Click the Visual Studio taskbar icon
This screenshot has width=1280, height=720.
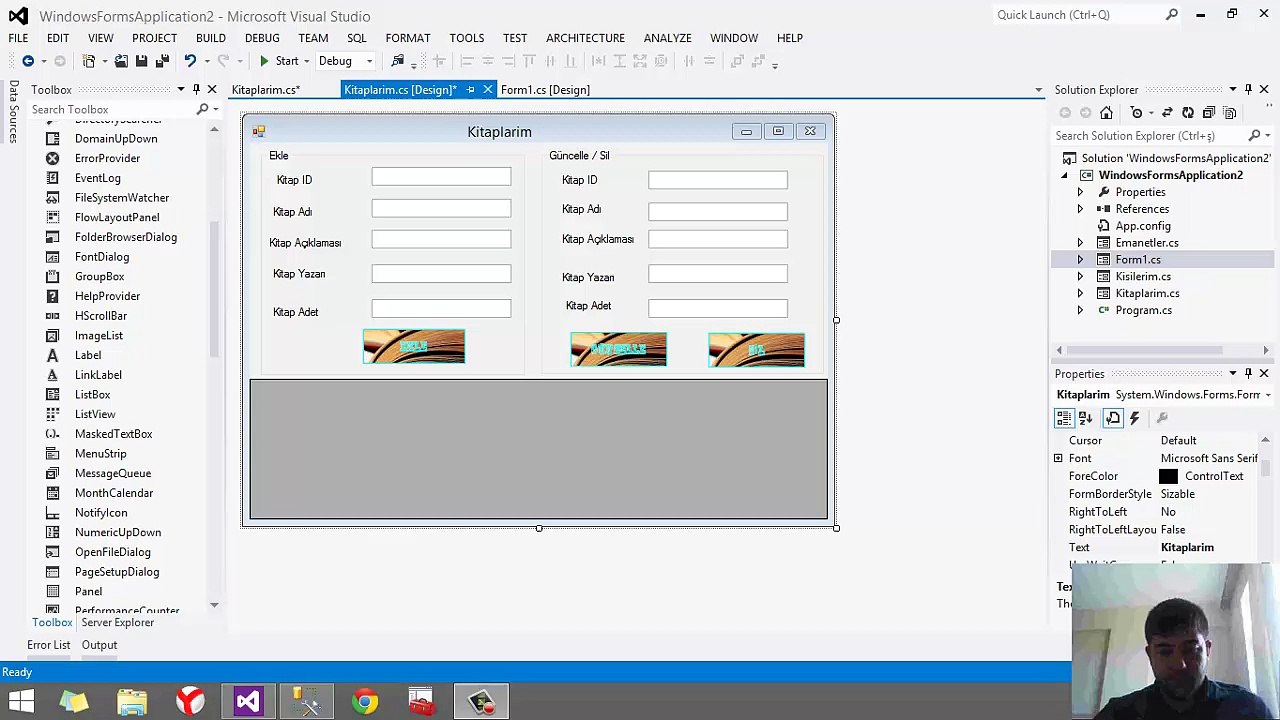(248, 702)
